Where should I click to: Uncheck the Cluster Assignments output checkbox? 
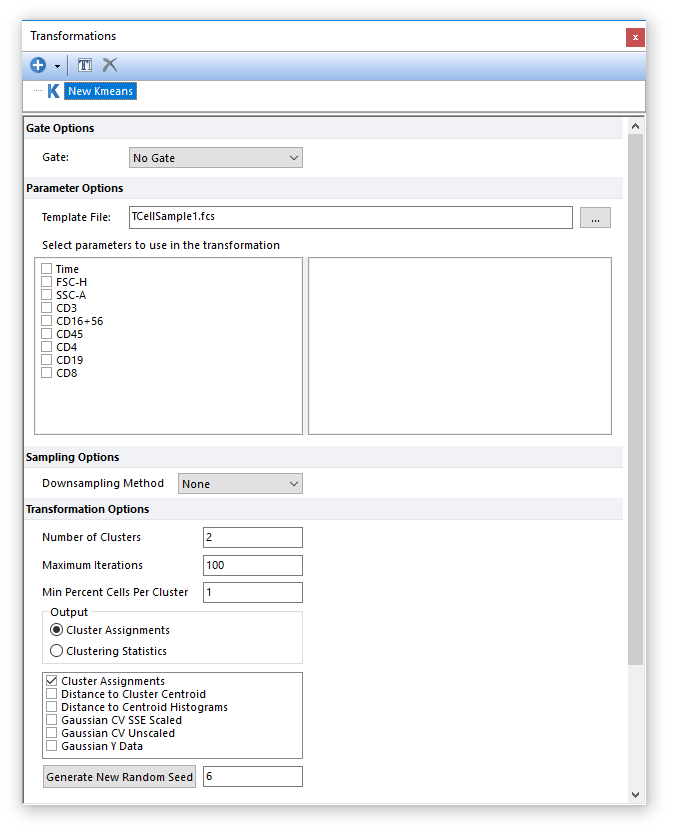[x=52, y=681]
